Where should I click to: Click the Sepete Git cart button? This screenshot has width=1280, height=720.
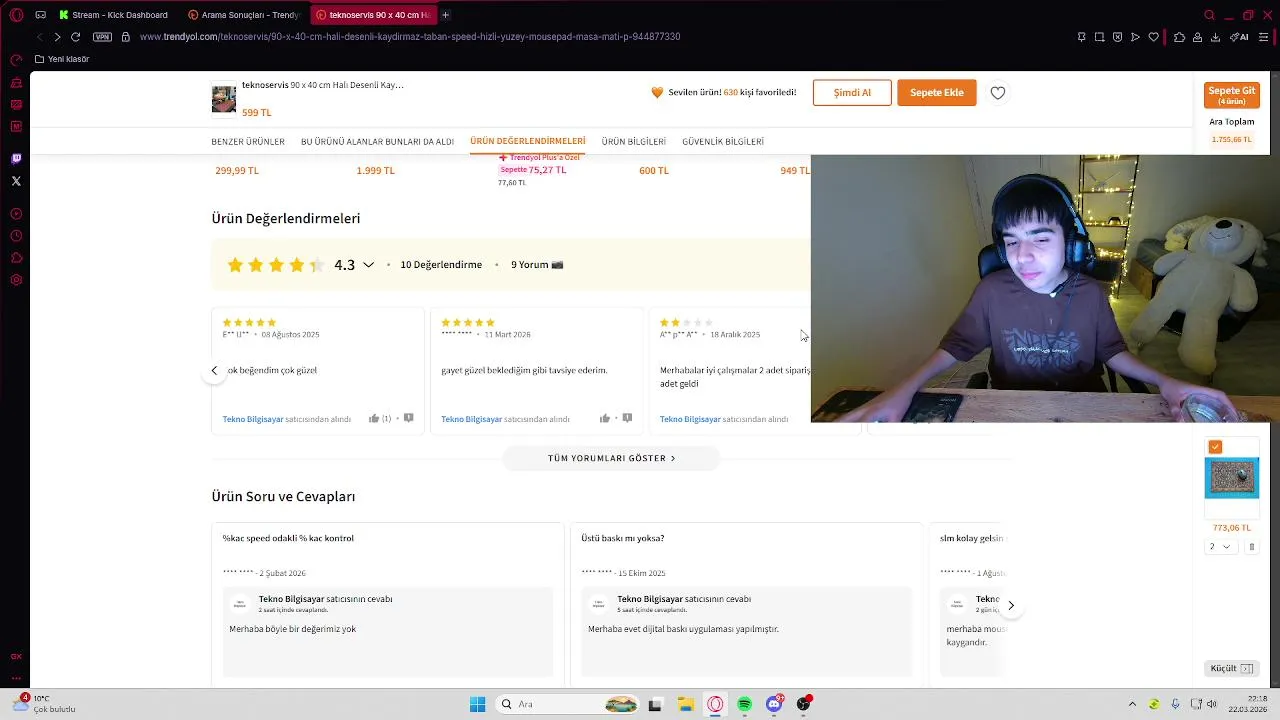tap(1231, 95)
